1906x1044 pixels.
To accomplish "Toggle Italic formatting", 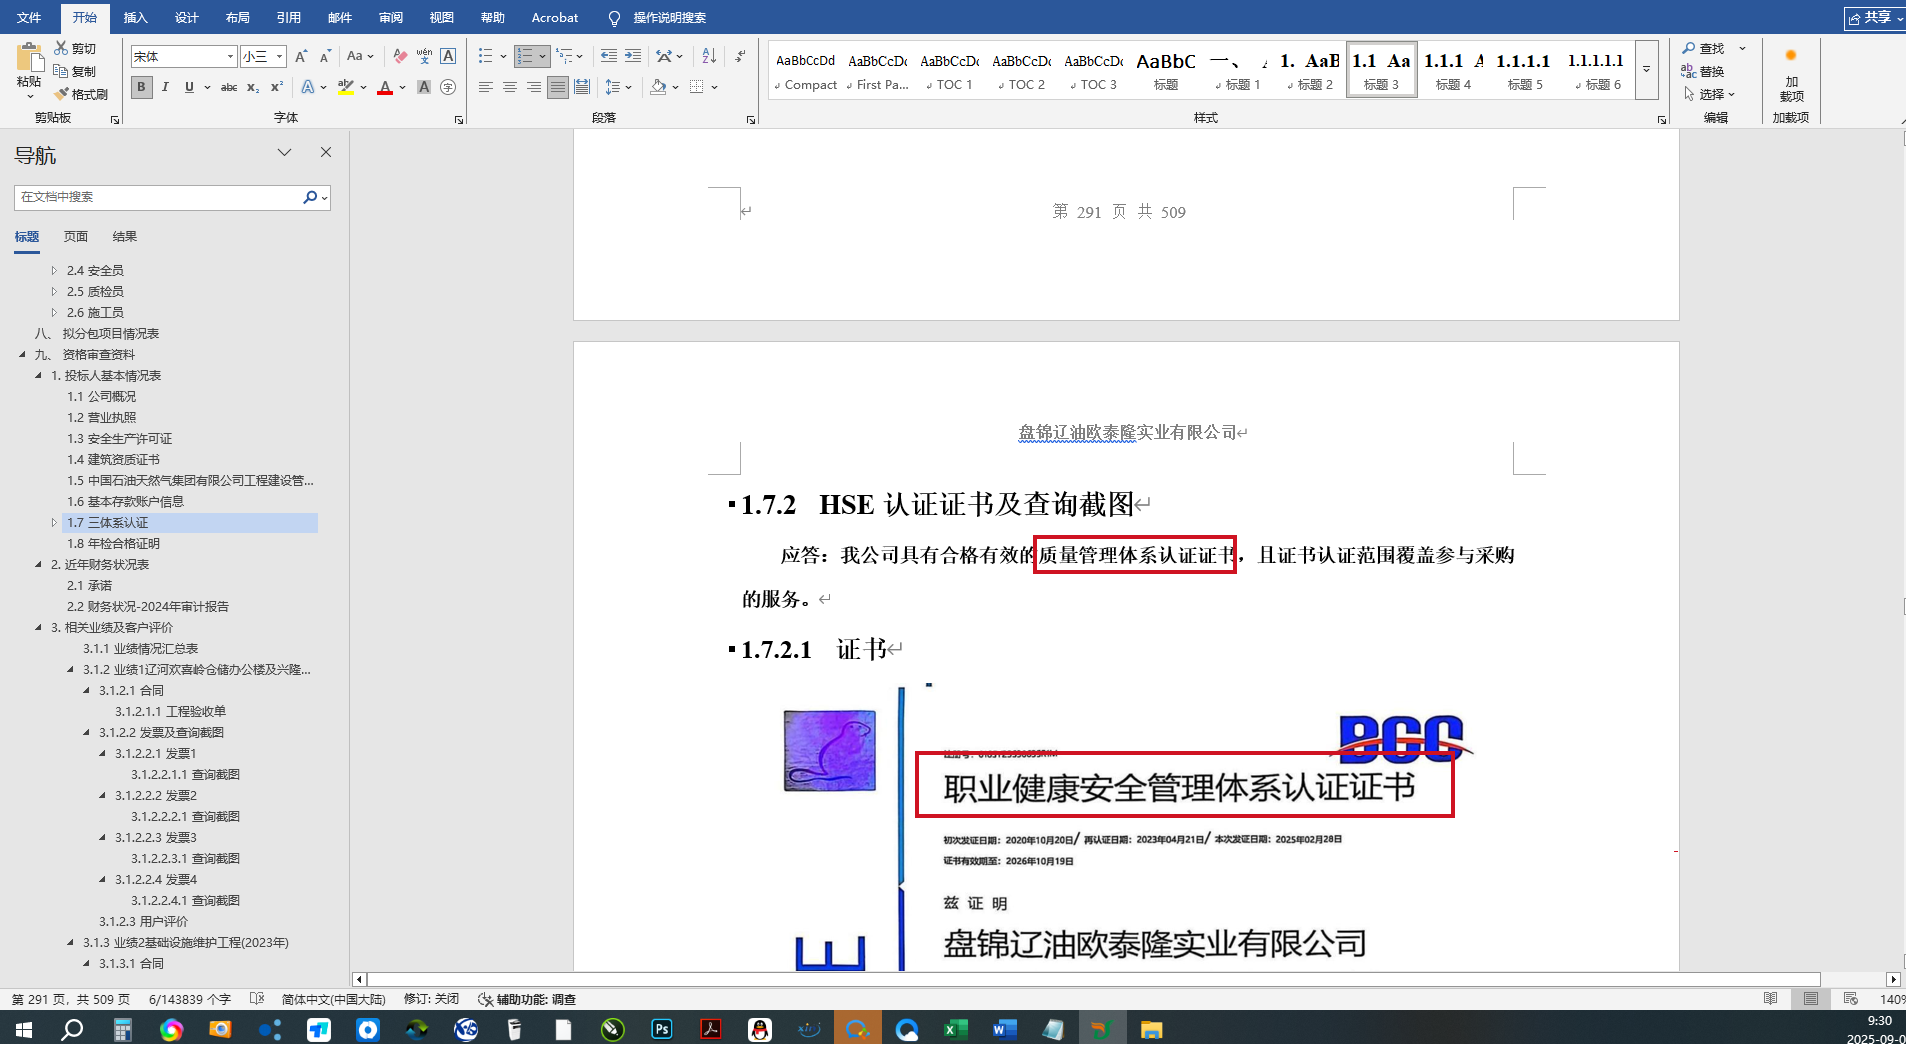I will click(165, 87).
